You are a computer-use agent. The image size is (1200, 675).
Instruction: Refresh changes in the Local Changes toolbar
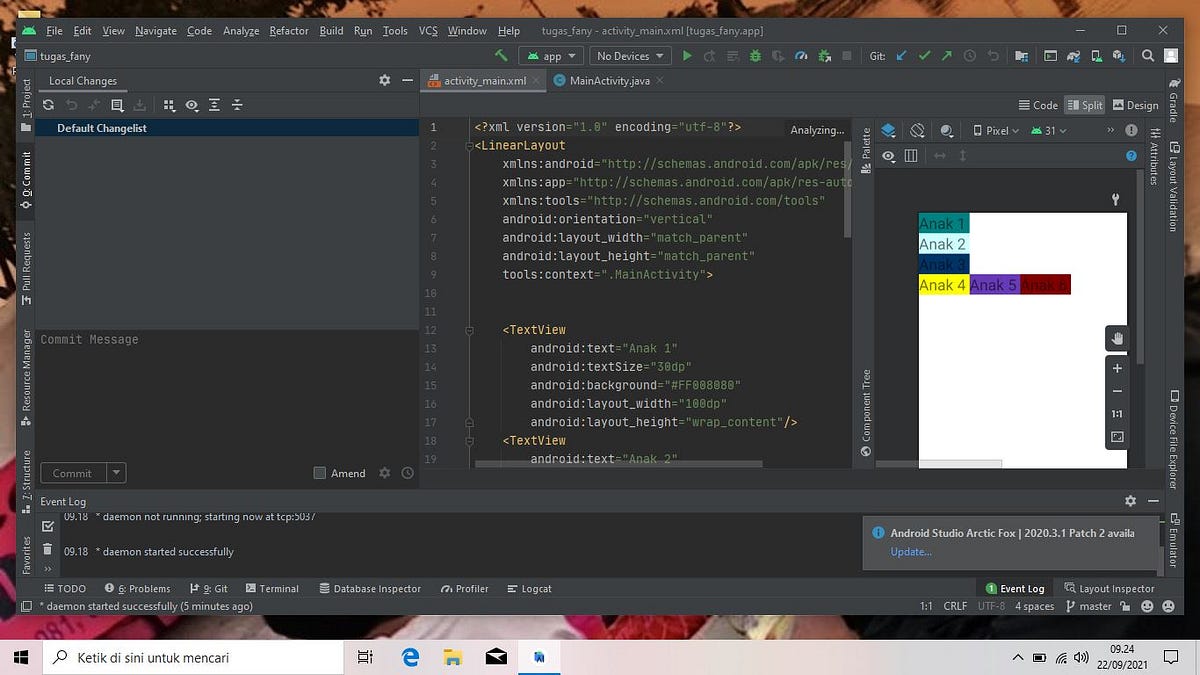[x=47, y=105]
